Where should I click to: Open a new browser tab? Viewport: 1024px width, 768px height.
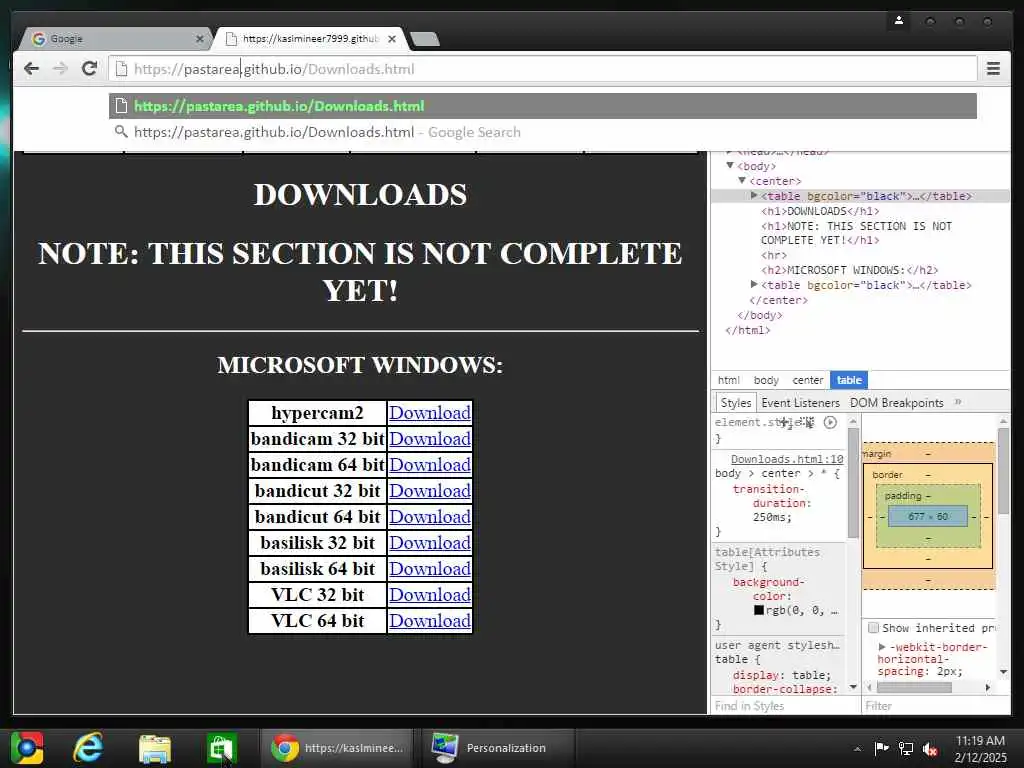pos(426,39)
